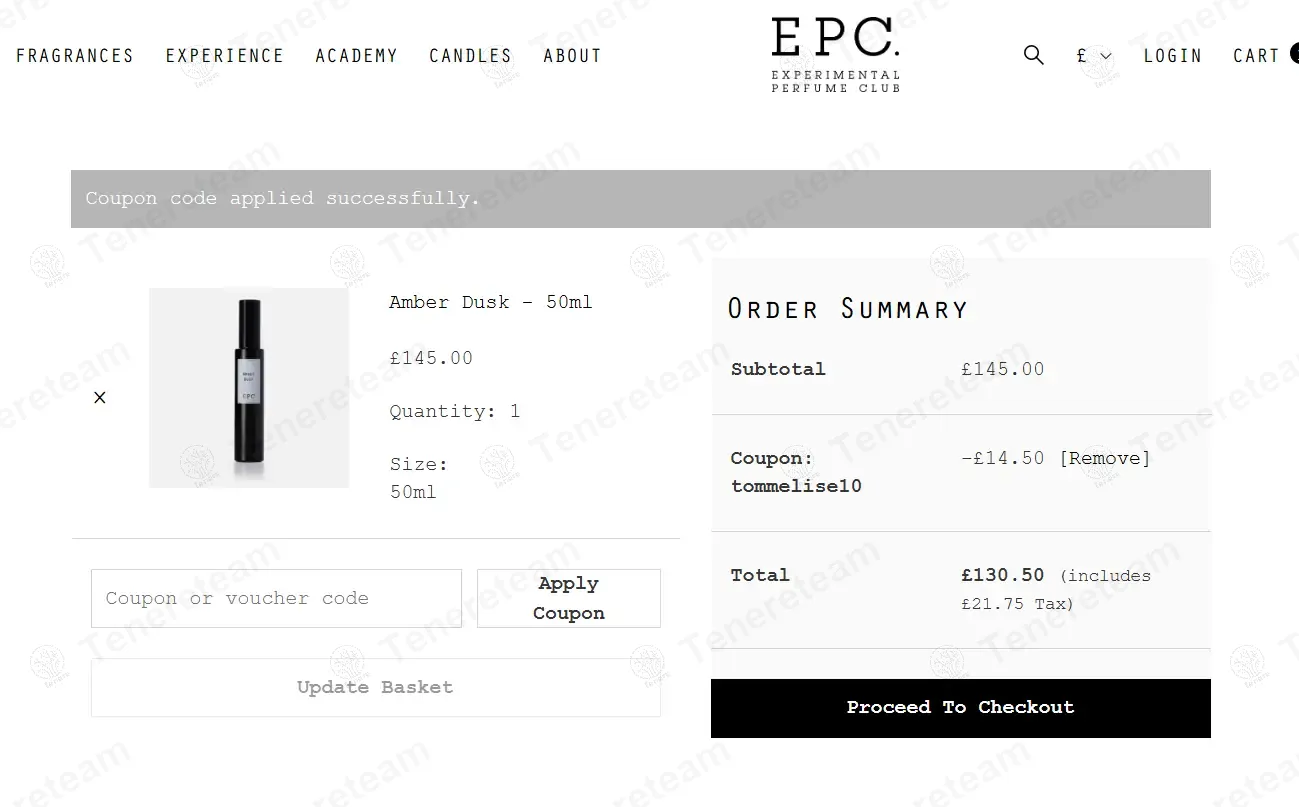The width and height of the screenshot is (1299, 807).
Task: Open the FRAGRANCES menu
Action: pos(75,55)
